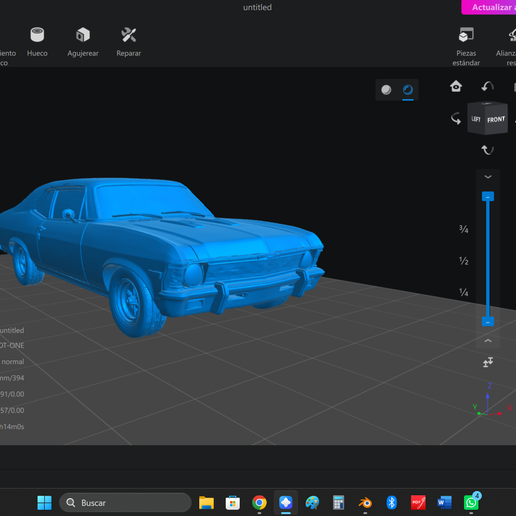Open Bluetooth icon in taskbar
516x516 pixels.
click(x=391, y=503)
